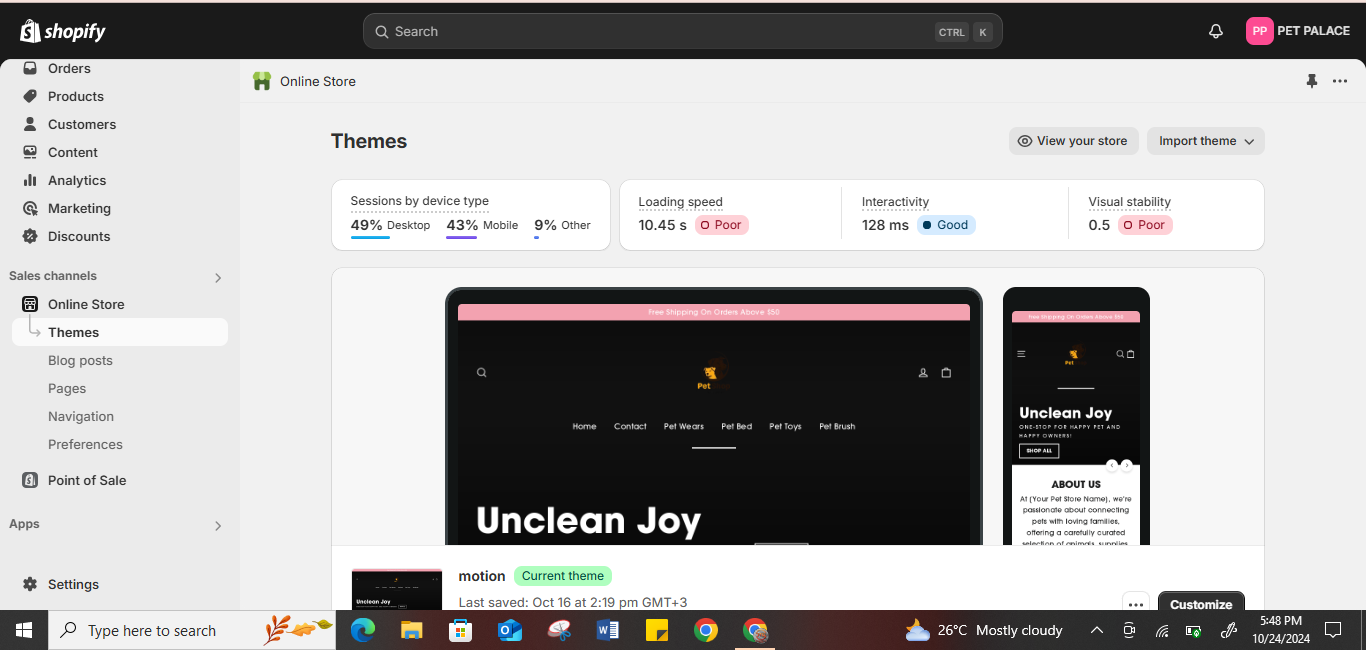This screenshot has width=1366, height=650.
Task: Open the motion theme actions ellipsis button
Action: [1135, 603]
